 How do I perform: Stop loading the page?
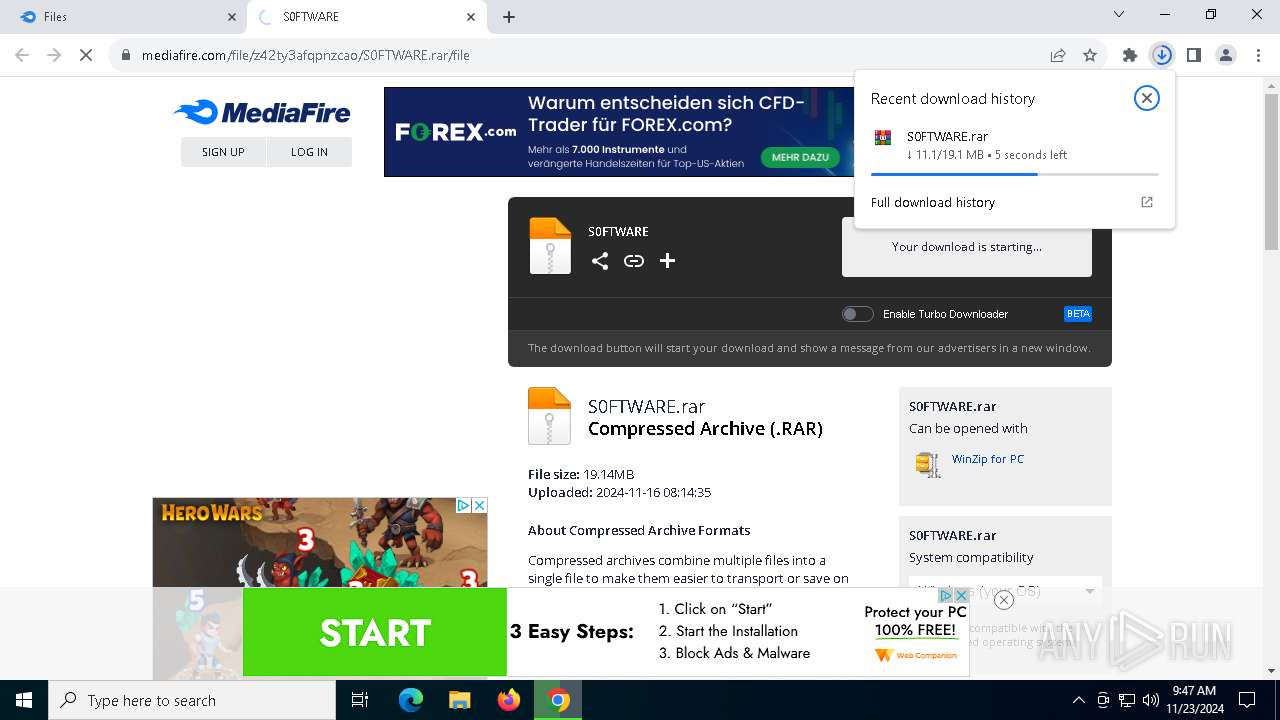tap(86, 55)
